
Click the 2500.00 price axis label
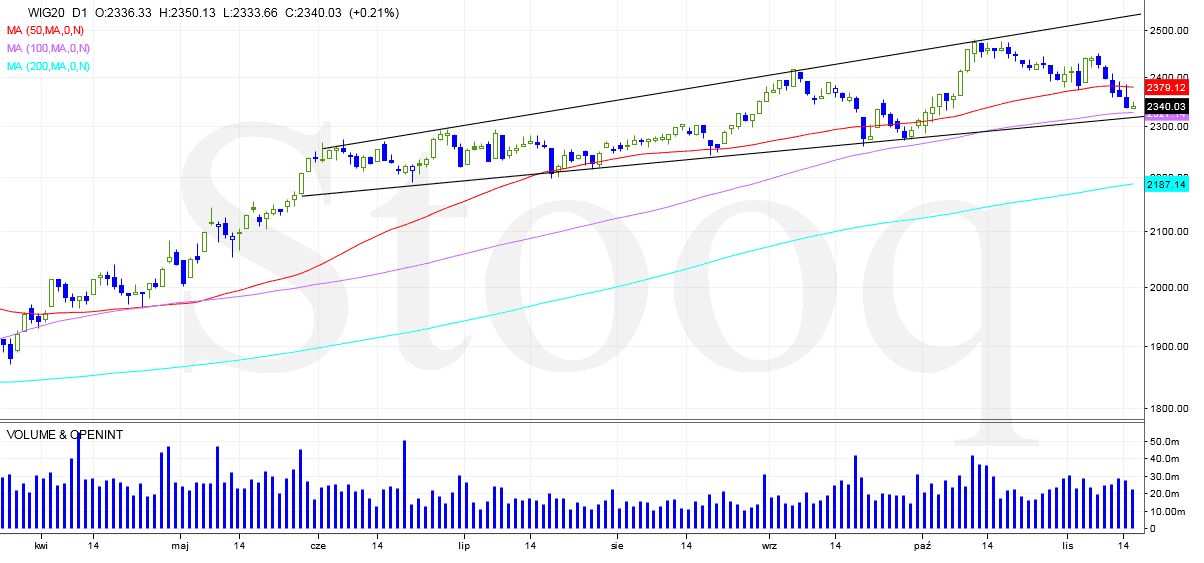[x=1166, y=31]
